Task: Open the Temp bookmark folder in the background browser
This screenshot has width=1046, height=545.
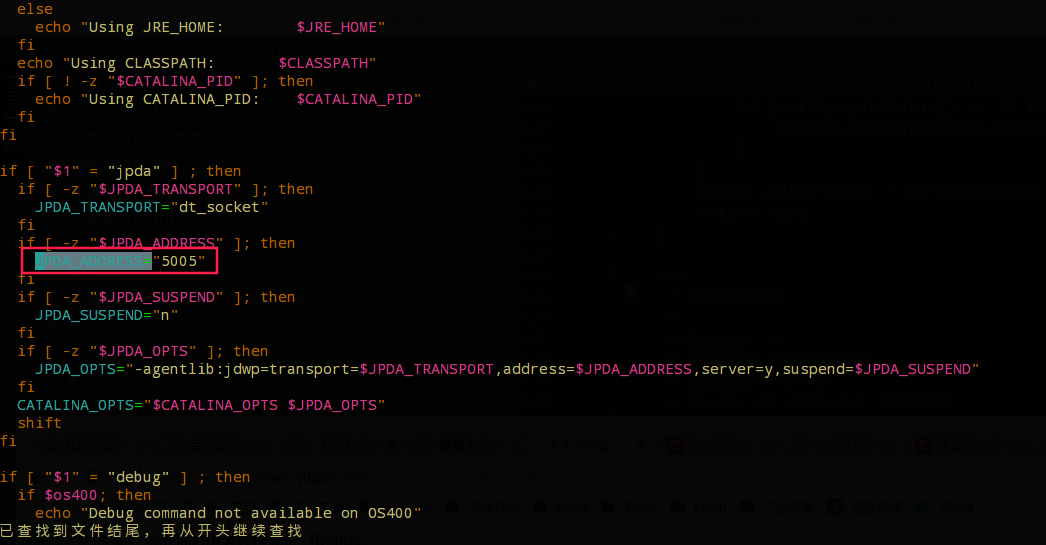Action: [x=632, y=508]
